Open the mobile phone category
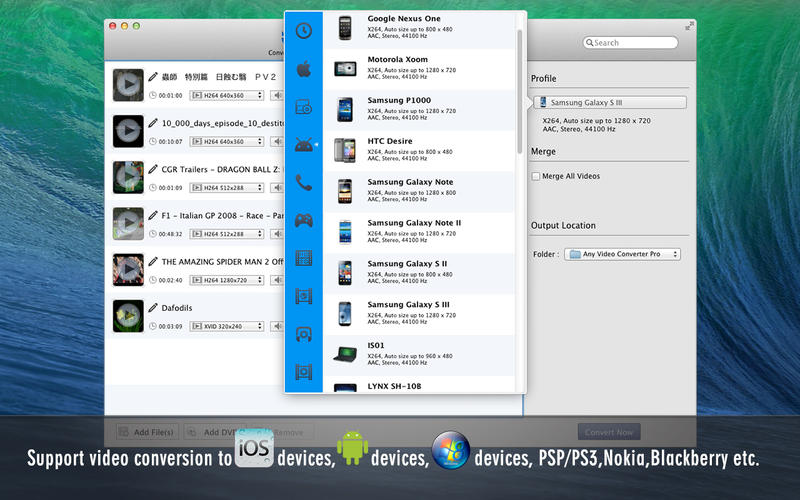The height and width of the screenshot is (500, 800). point(303,183)
